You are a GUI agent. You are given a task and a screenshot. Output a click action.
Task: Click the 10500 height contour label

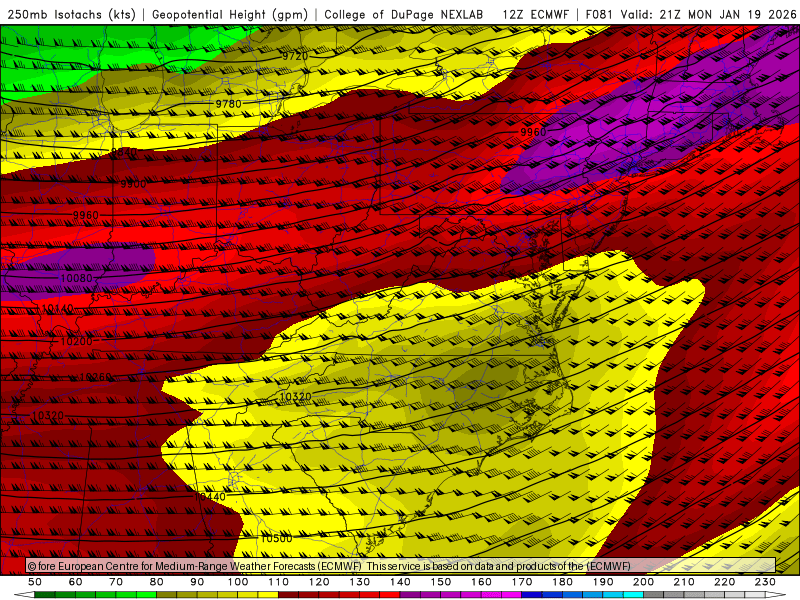277,538
